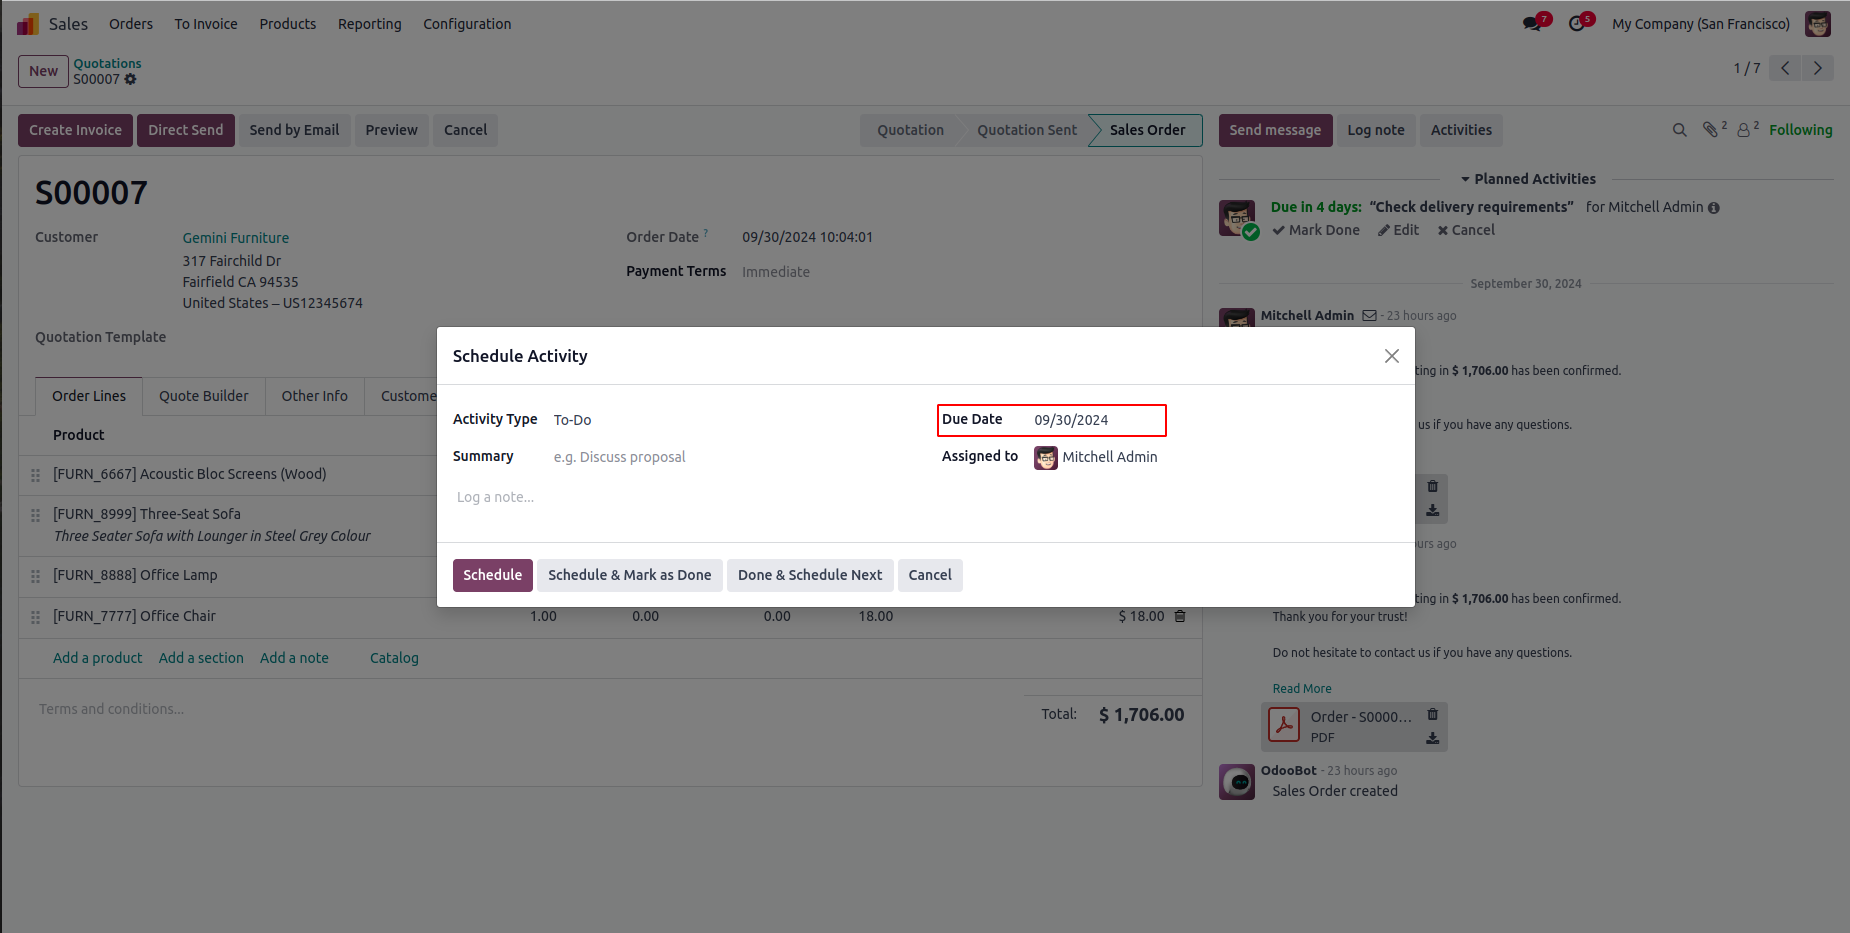Open the Reporting menu
Viewport: 1850px width, 933px height.
click(x=369, y=24)
